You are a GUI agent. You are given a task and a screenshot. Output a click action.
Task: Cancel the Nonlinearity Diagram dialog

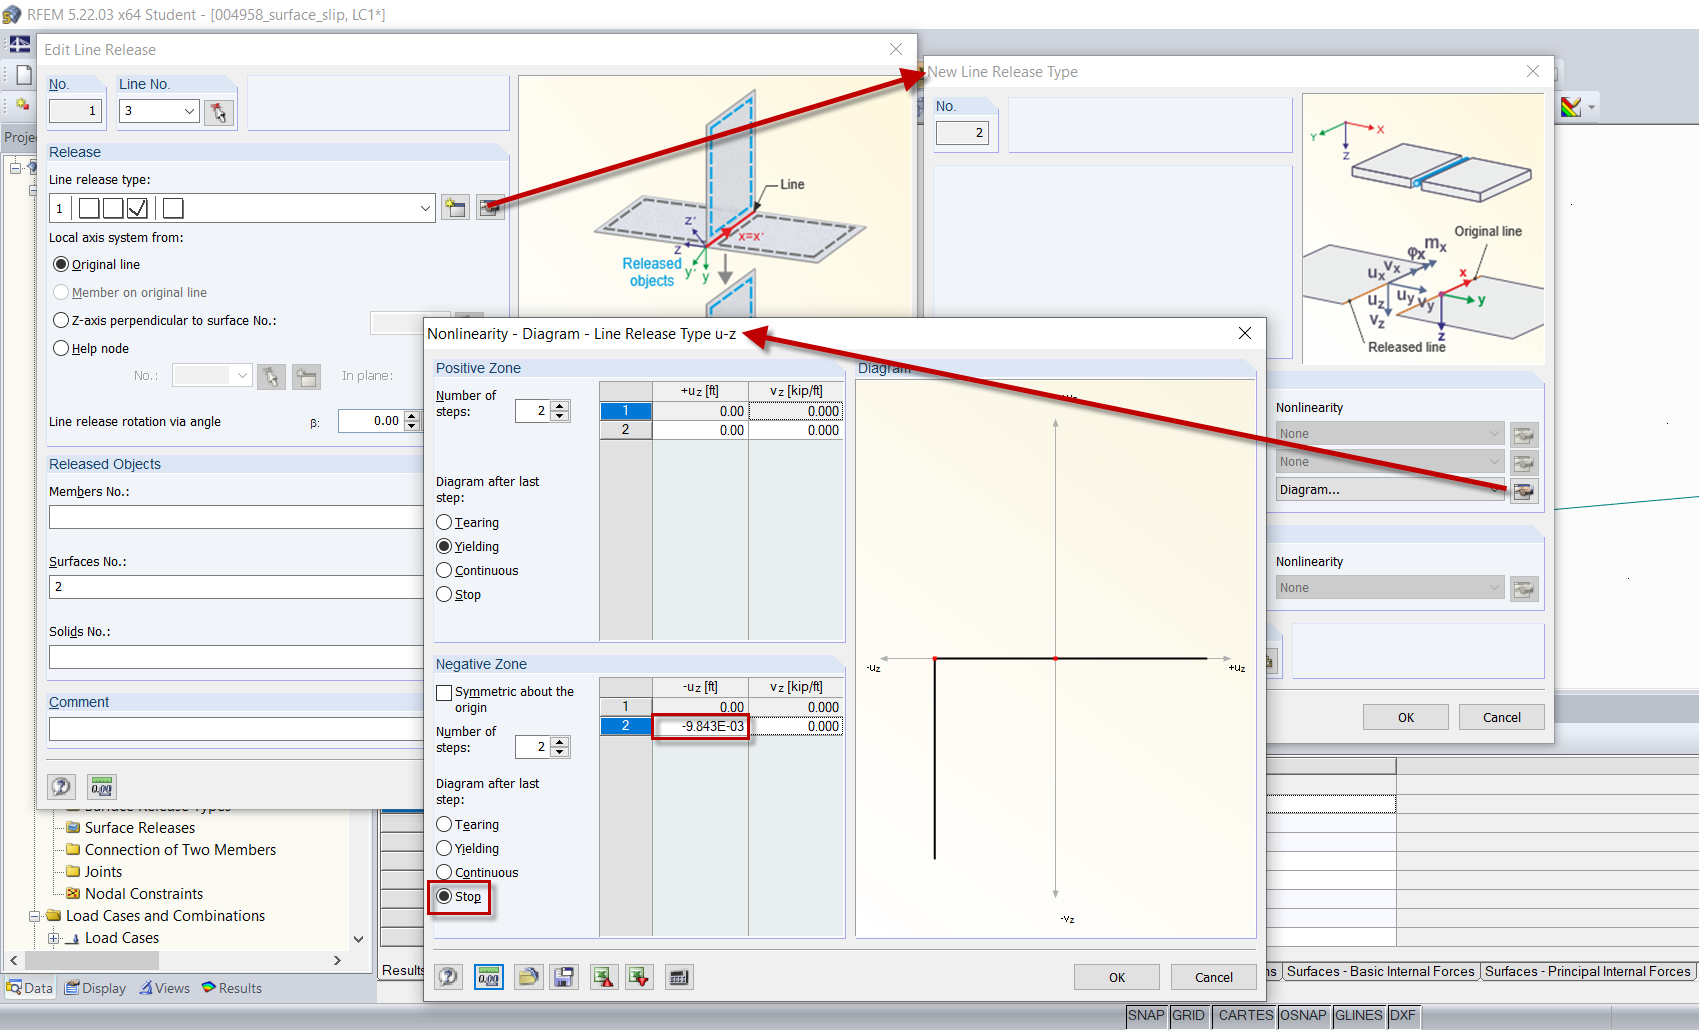[1213, 977]
